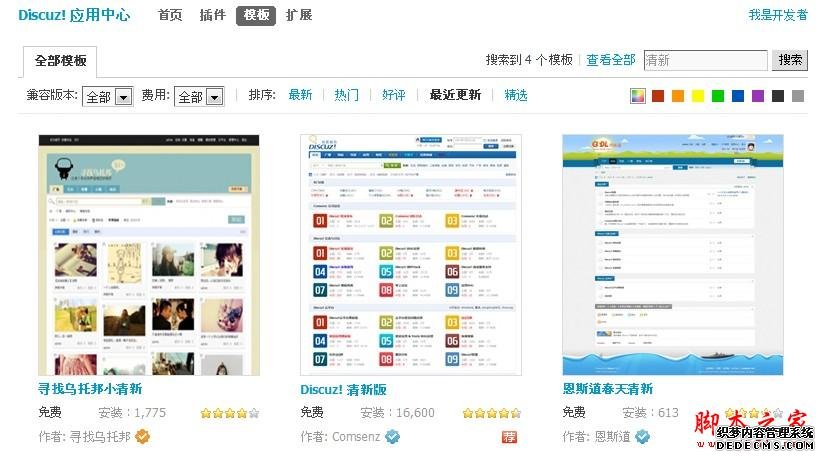Click the 恩斯道春天清新 title link

coord(607,389)
